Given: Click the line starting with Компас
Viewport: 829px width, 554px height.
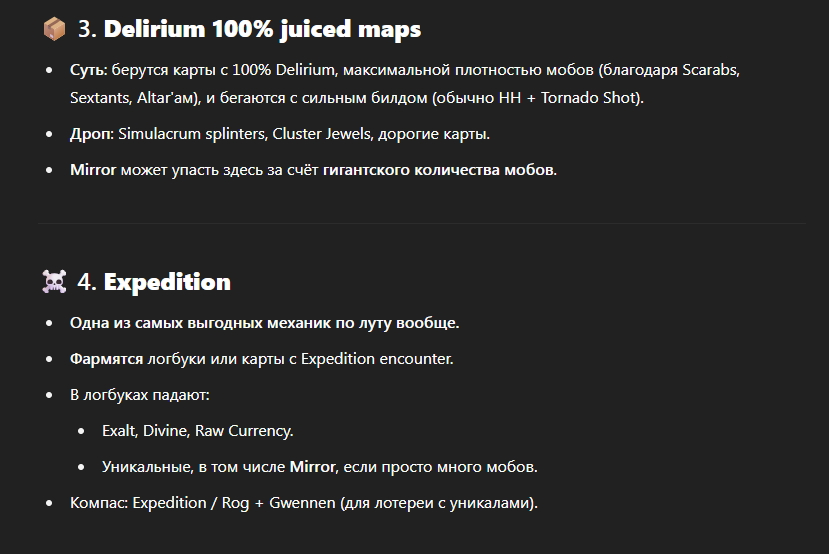Looking at the screenshot, I should [303, 503].
